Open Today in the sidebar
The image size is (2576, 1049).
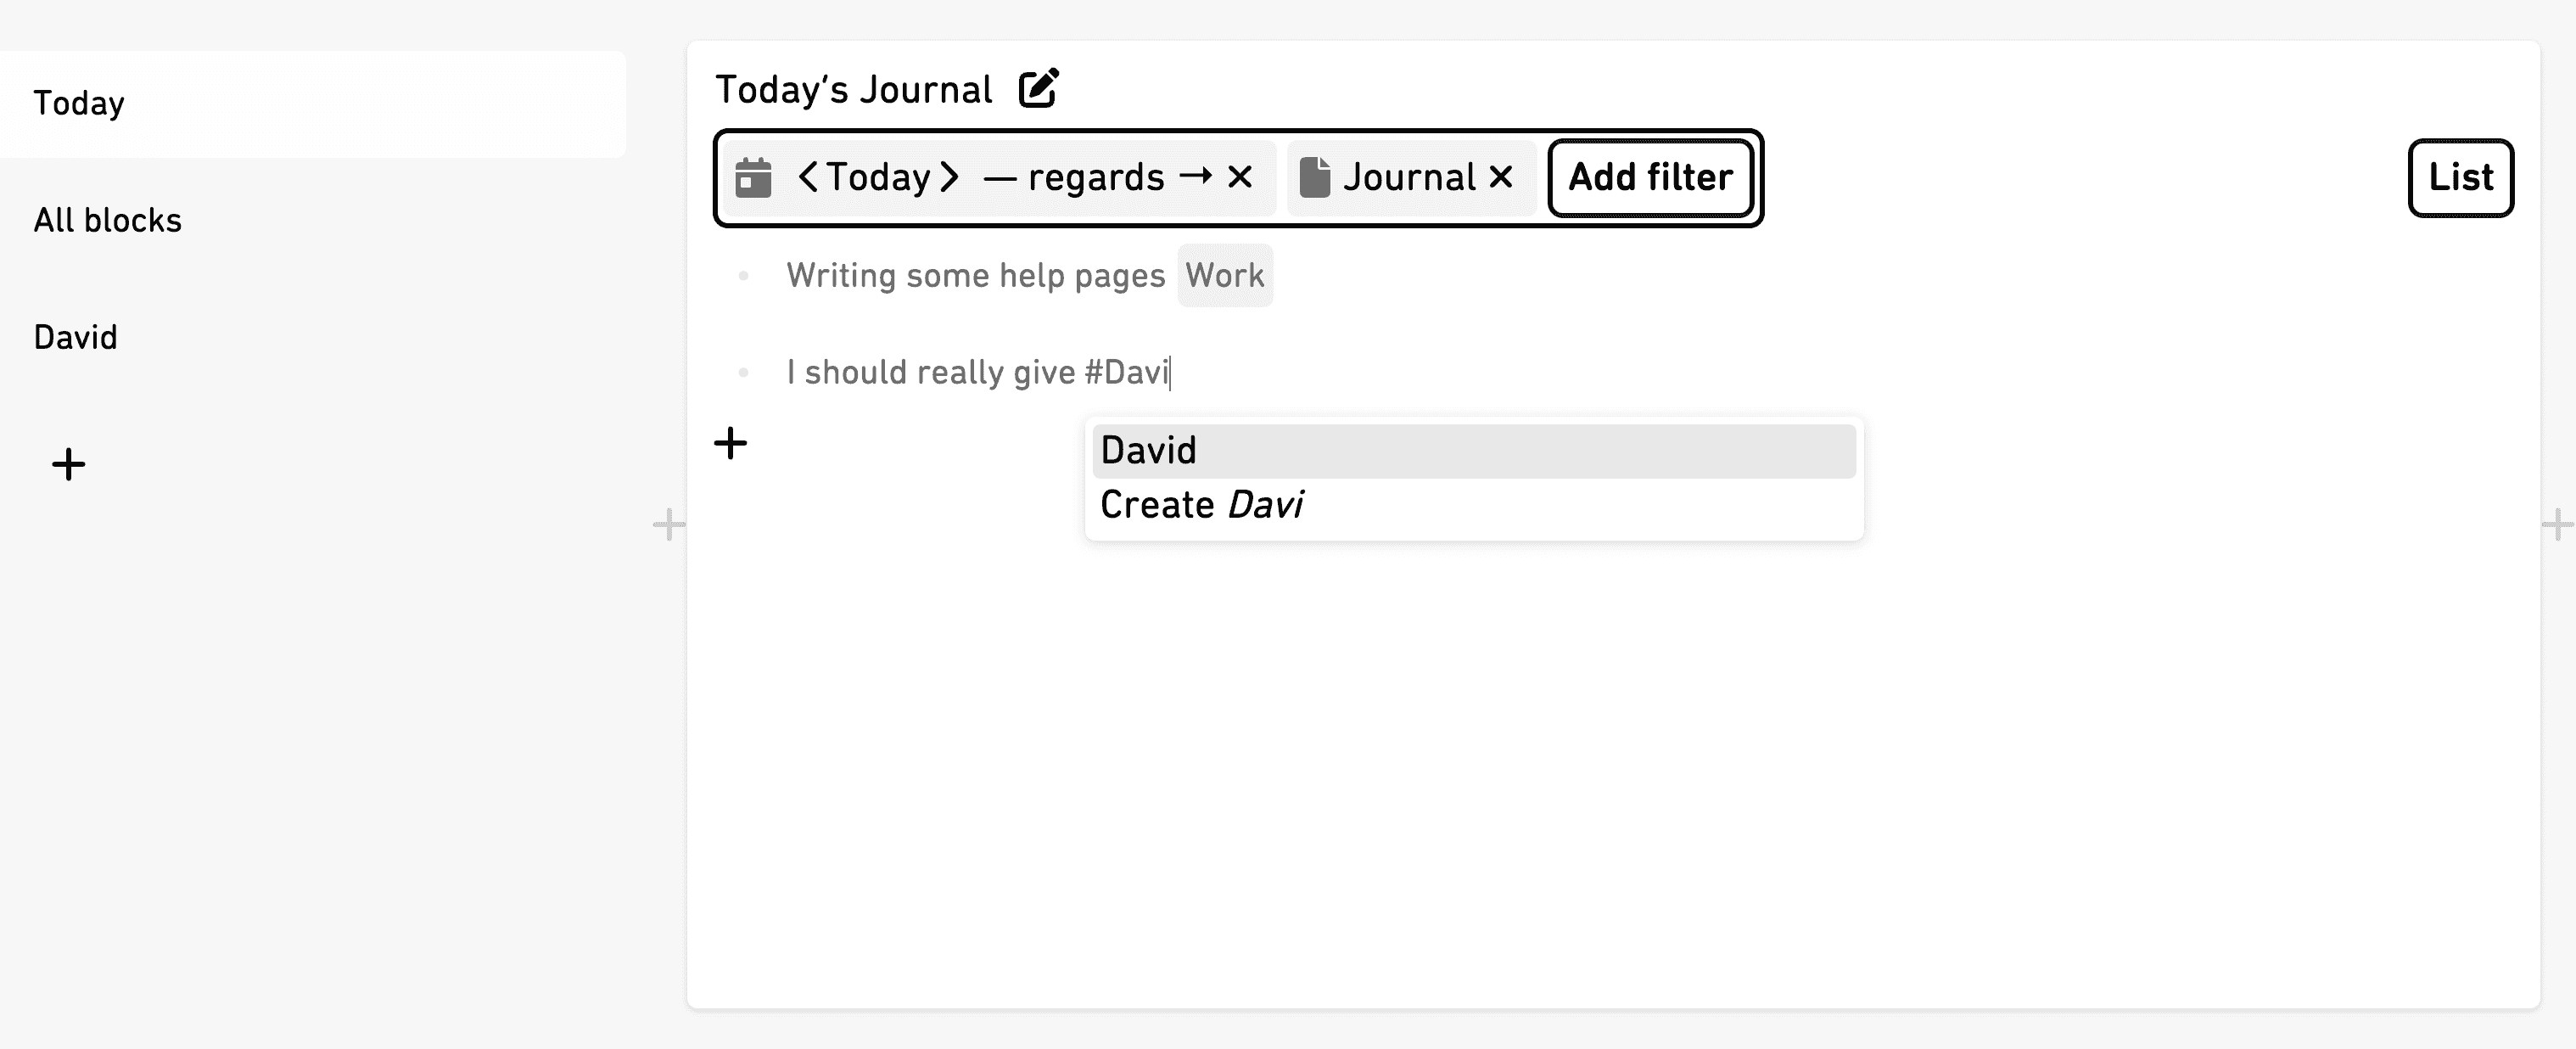point(312,104)
